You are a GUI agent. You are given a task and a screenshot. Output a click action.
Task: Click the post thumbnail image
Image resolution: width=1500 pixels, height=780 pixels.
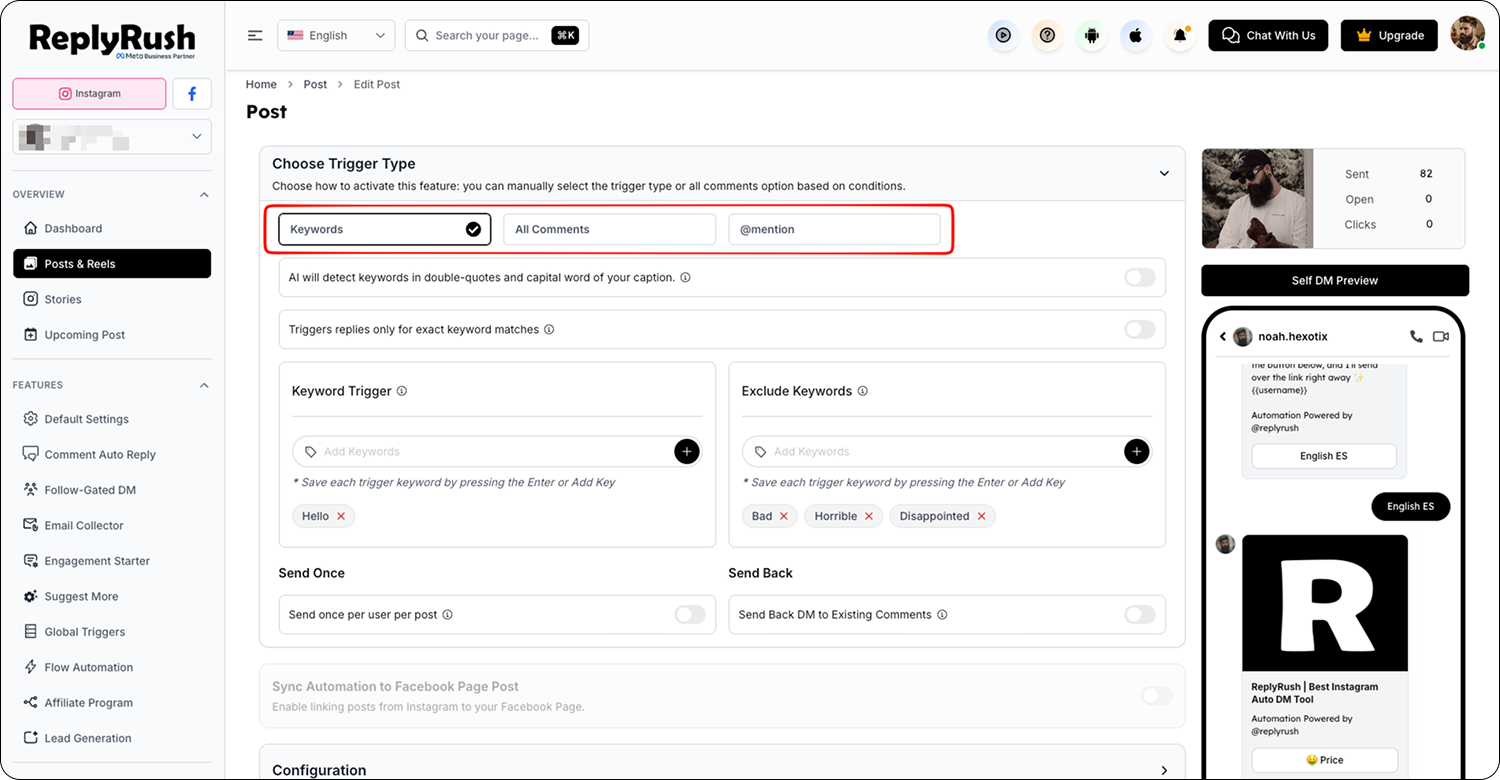click(1256, 199)
